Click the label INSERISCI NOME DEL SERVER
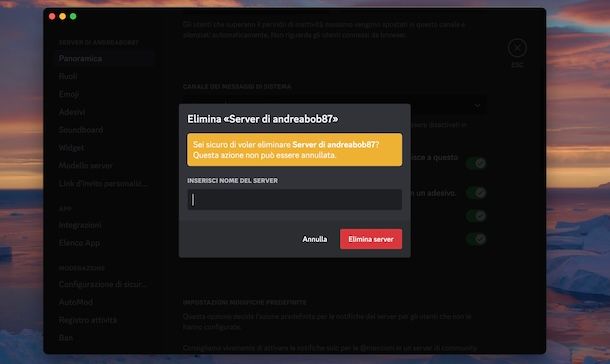Viewport: 610px width, 364px height. pos(232,181)
